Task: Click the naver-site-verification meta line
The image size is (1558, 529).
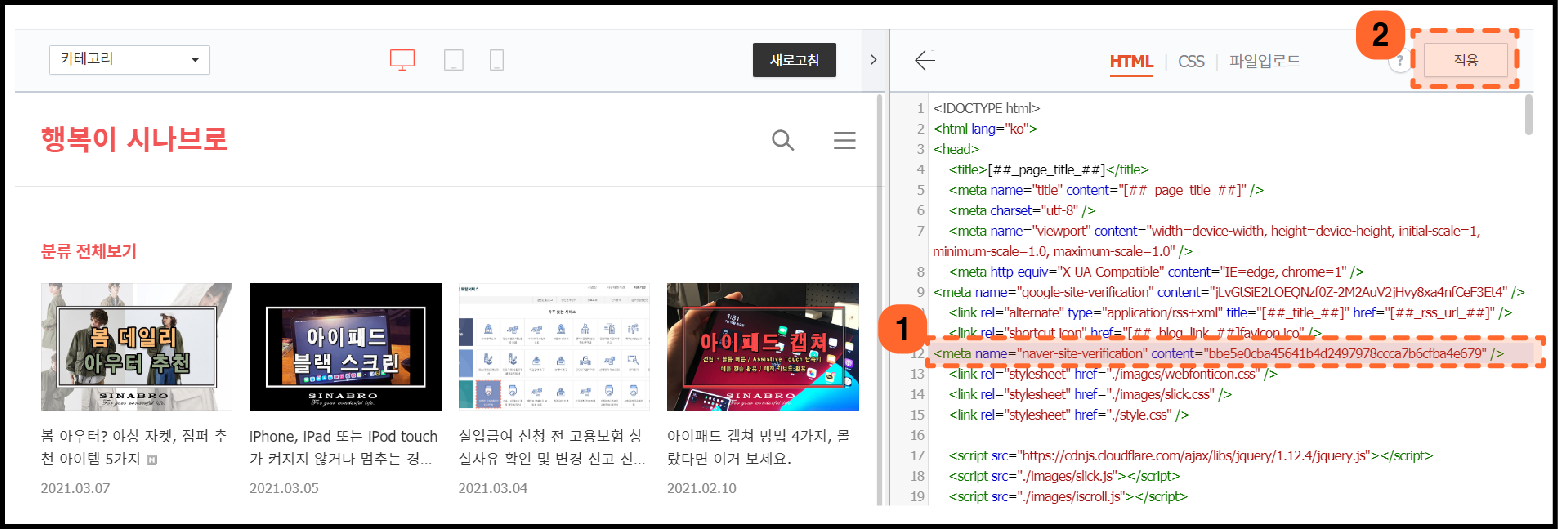Action: [x=1218, y=353]
